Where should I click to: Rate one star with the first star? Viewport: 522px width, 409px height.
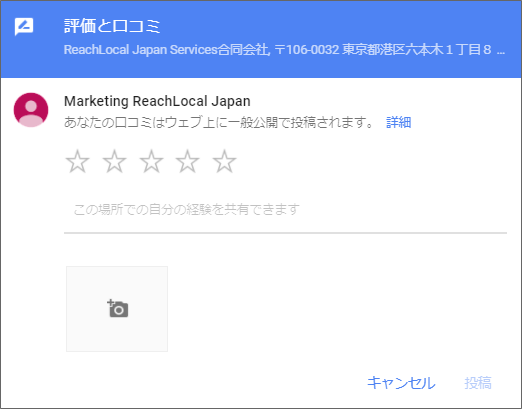[78, 162]
